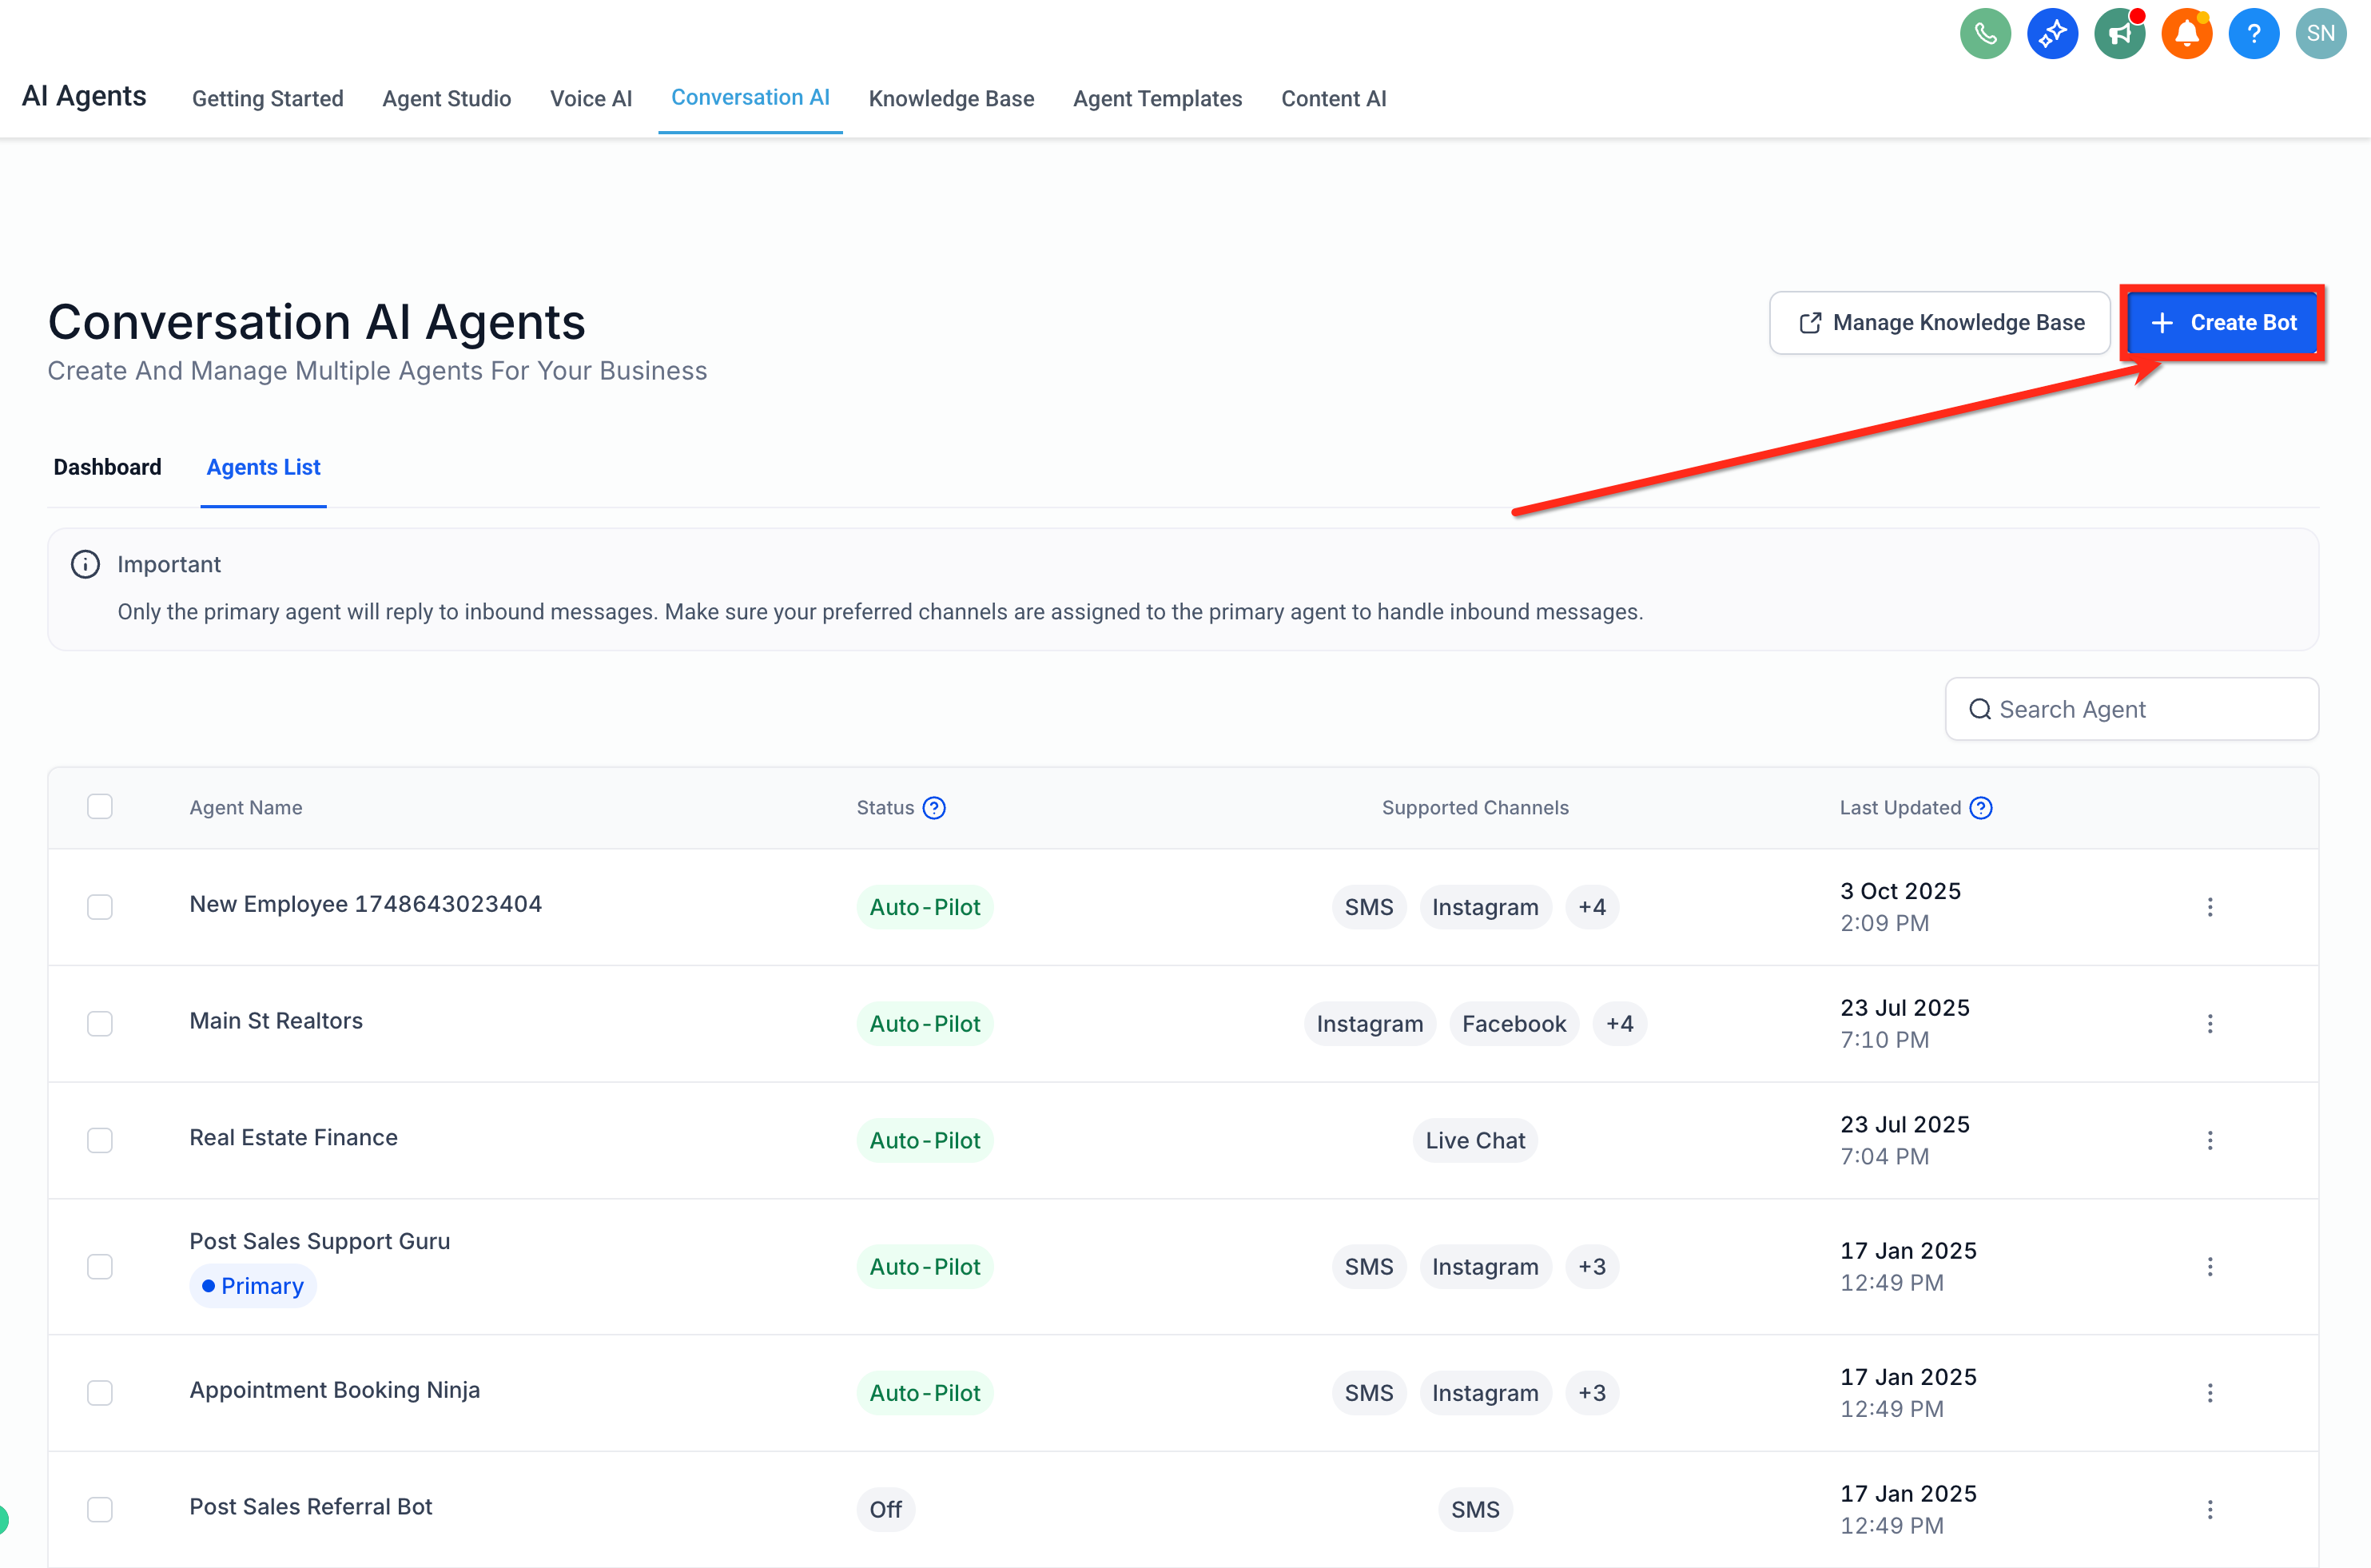Image resolution: width=2371 pixels, height=1568 pixels.
Task: Click the Off status badge for Post Sales Referral Bot
Action: point(886,1510)
